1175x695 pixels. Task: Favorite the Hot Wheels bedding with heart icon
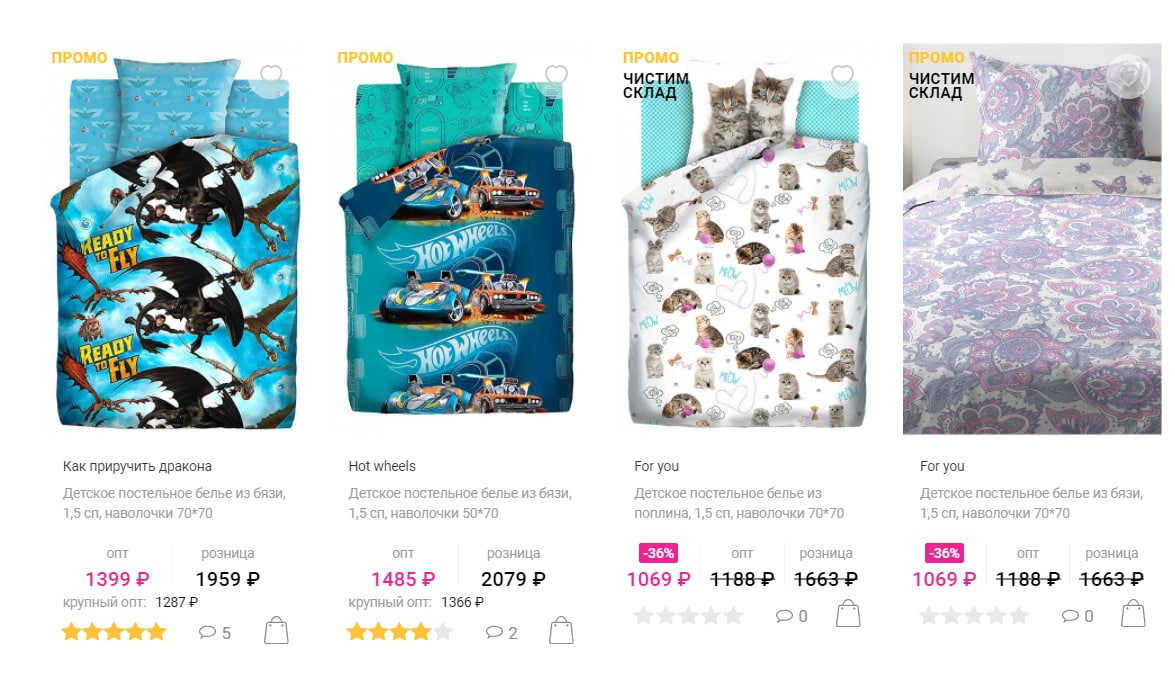pos(556,75)
